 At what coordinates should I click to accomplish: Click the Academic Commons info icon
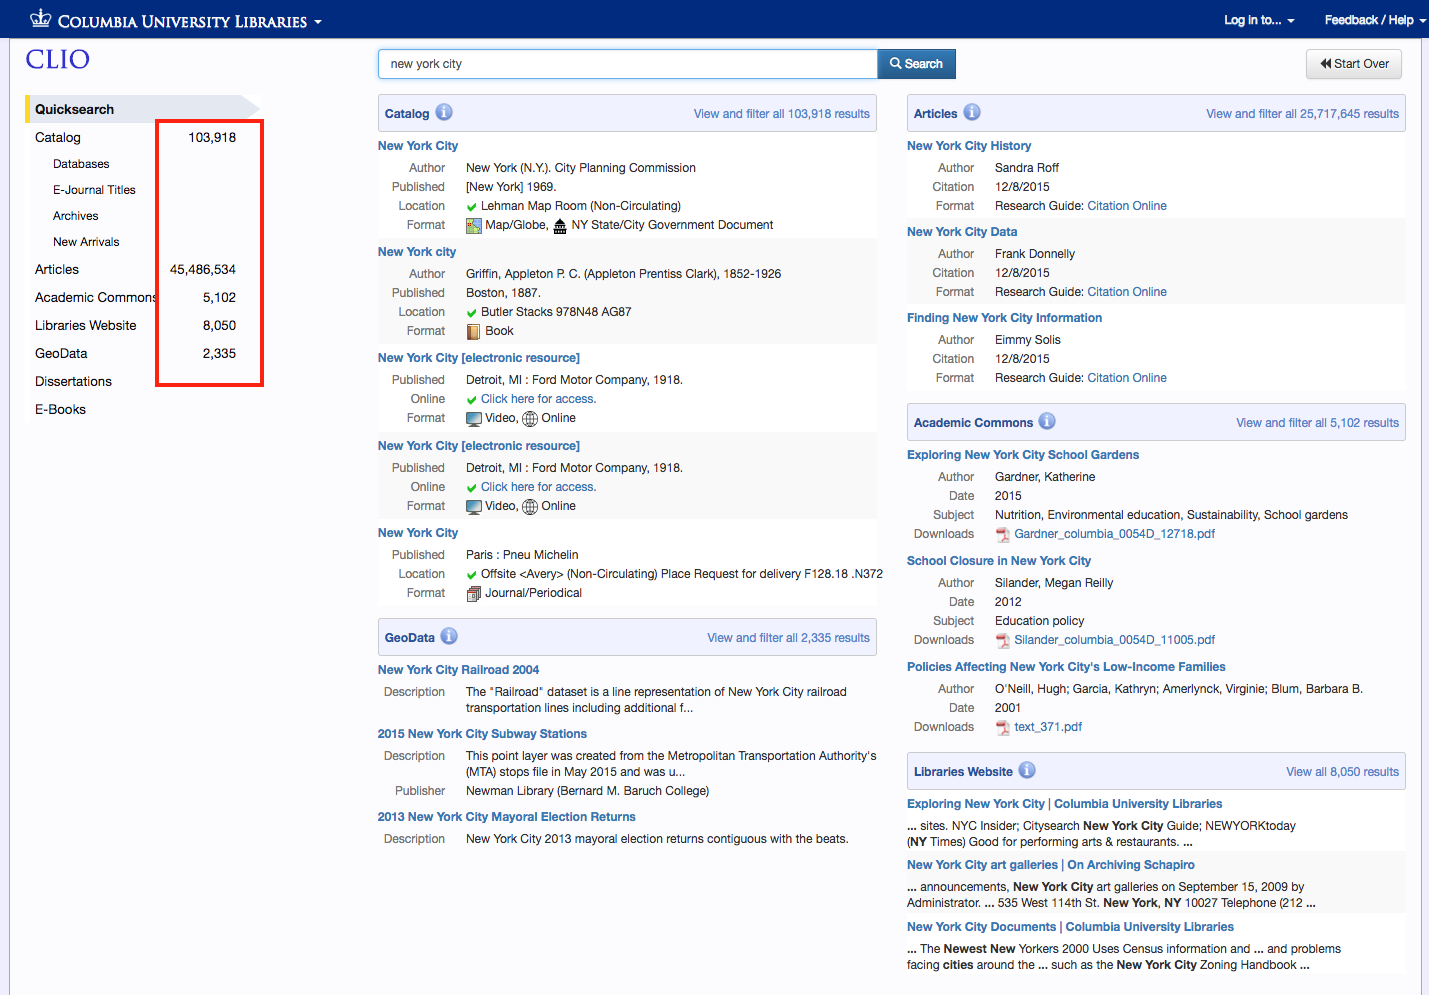click(x=1047, y=421)
